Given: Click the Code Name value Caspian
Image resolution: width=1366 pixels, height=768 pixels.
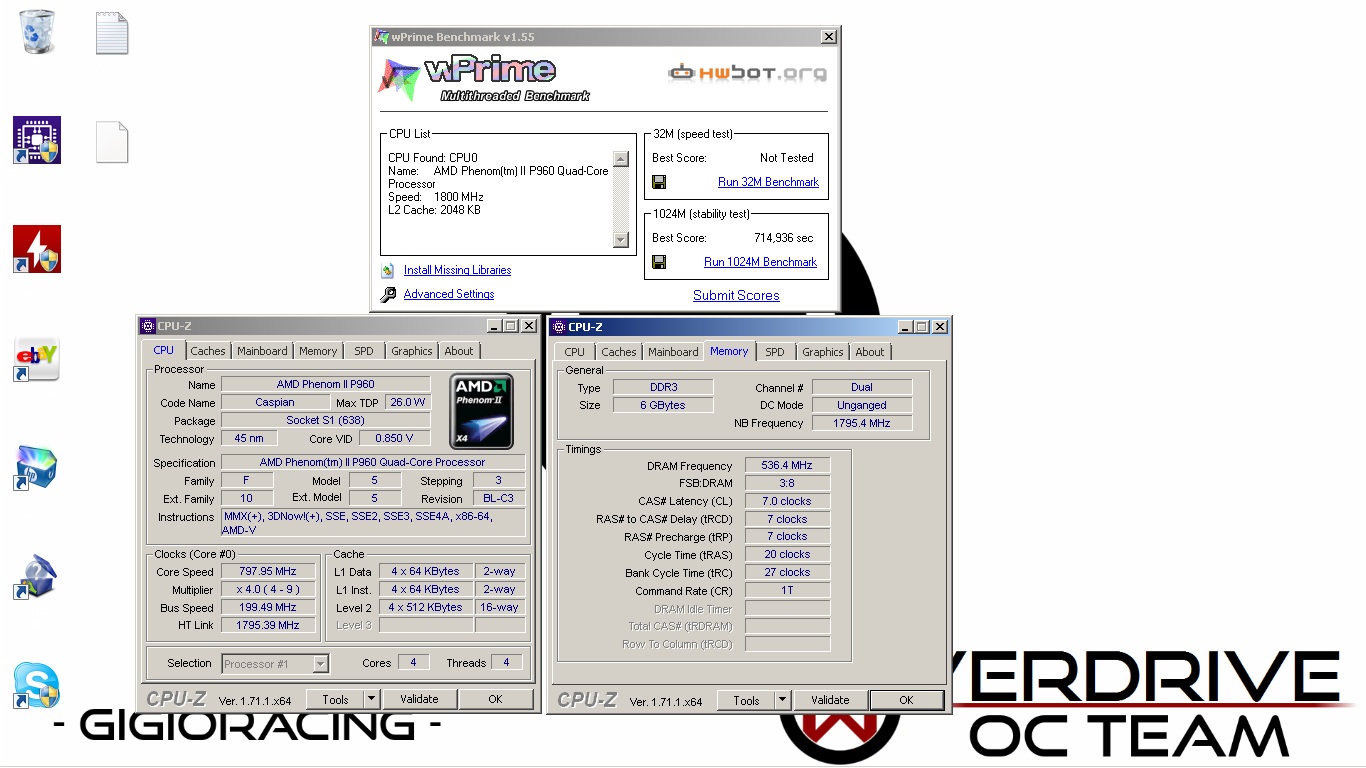Looking at the screenshot, I should tap(275, 402).
